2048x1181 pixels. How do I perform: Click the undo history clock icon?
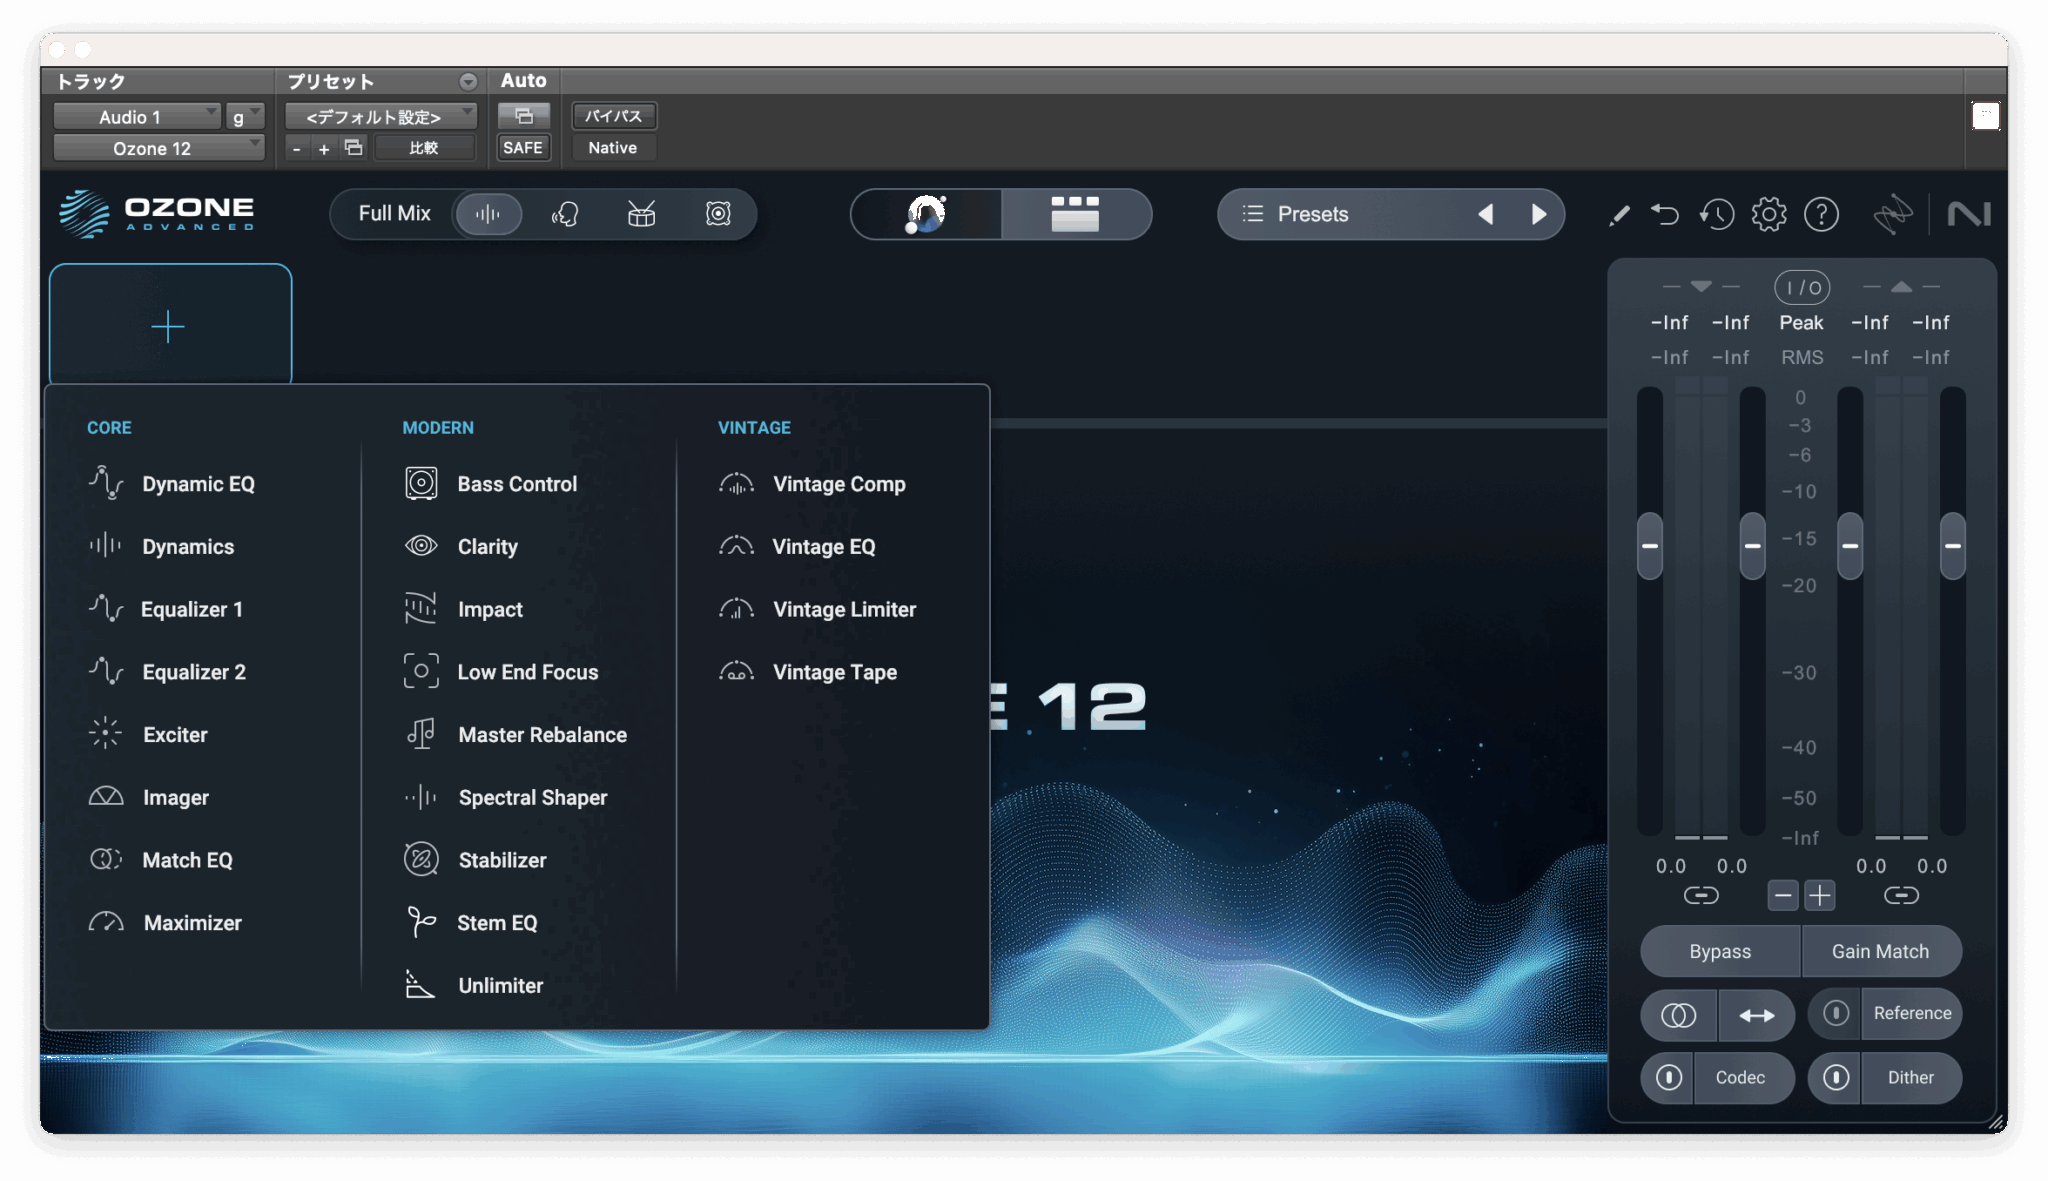pos(1716,214)
